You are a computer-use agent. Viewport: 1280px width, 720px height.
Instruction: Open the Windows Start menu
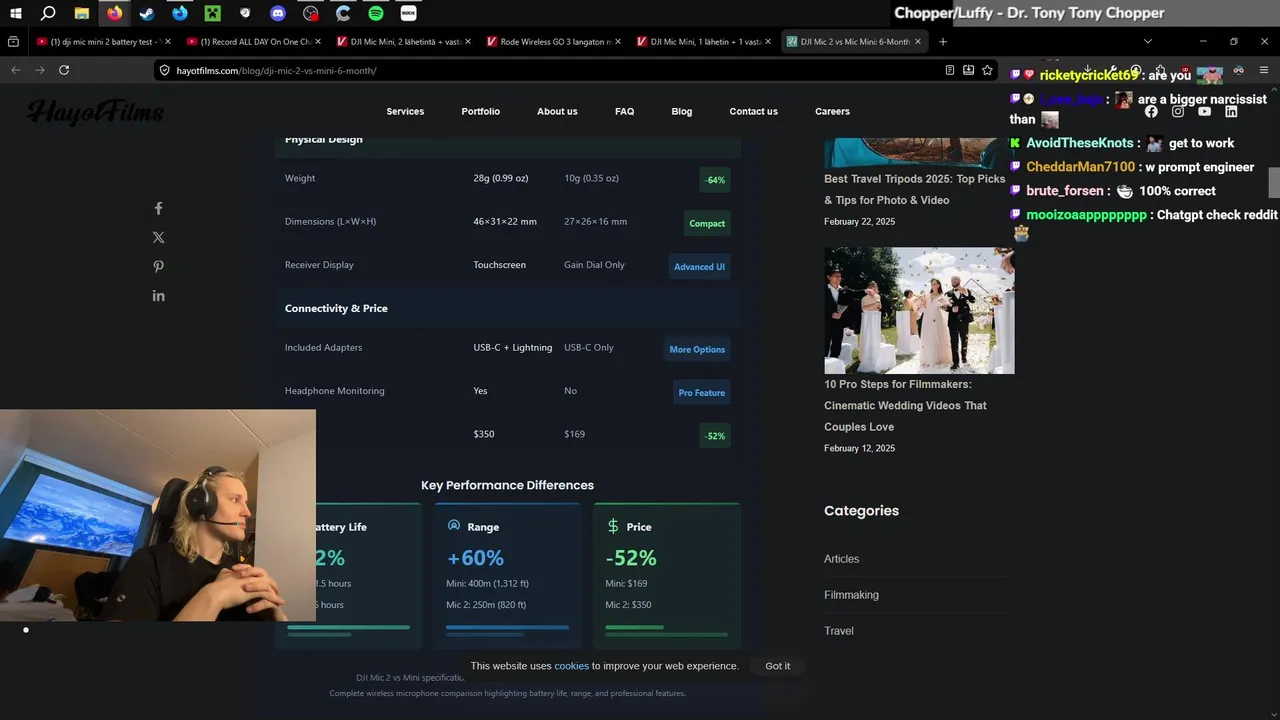pyautogui.click(x=16, y=13)
